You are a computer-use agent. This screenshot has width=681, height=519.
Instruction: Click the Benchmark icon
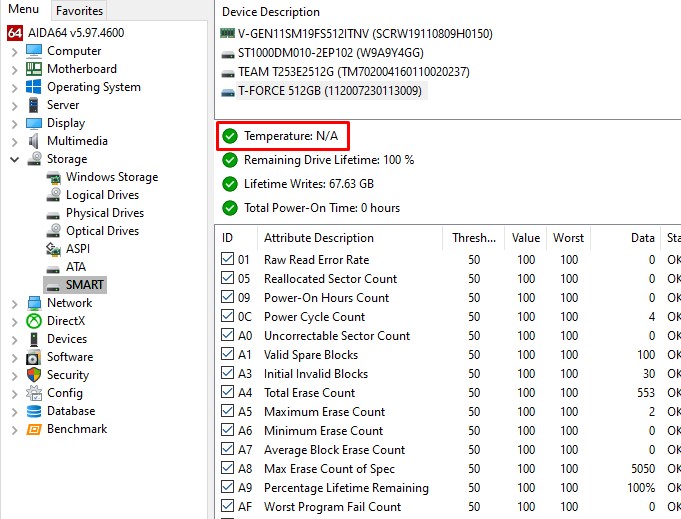pos(34,430)
